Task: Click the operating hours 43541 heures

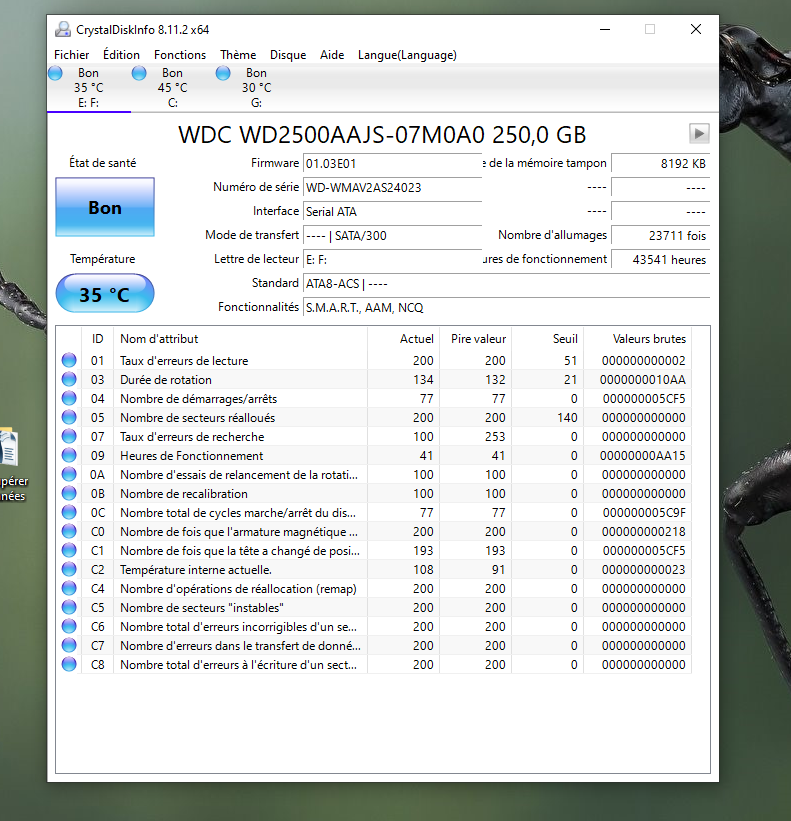Action: click(x=661, y=260)
